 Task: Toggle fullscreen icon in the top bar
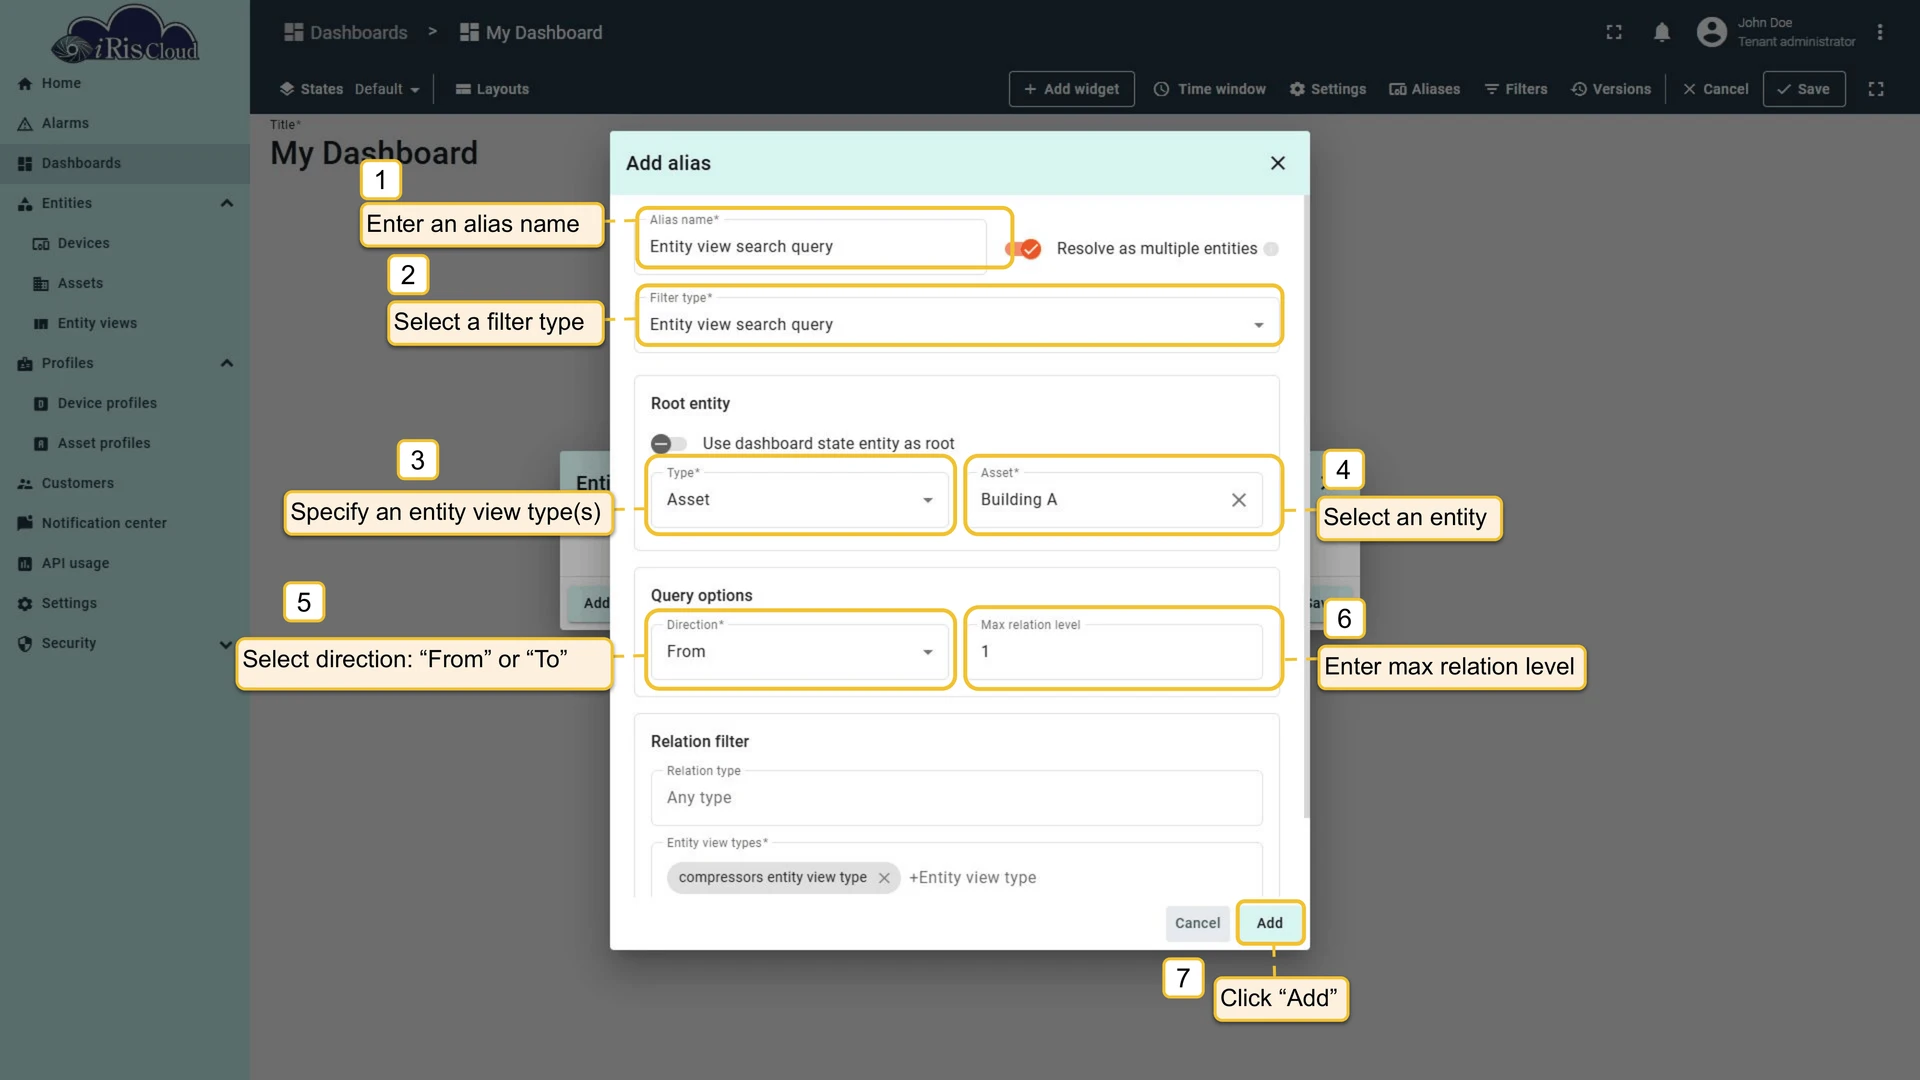point(1613,32)
